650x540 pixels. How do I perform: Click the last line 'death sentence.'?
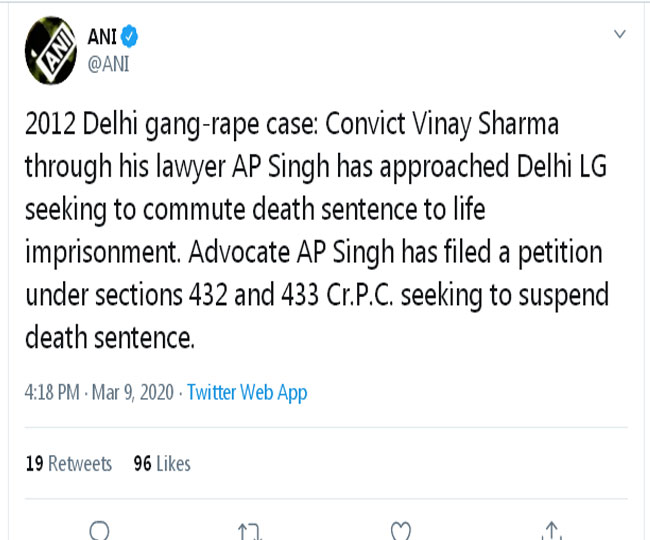pyautogui.click(x=107, y=338)
